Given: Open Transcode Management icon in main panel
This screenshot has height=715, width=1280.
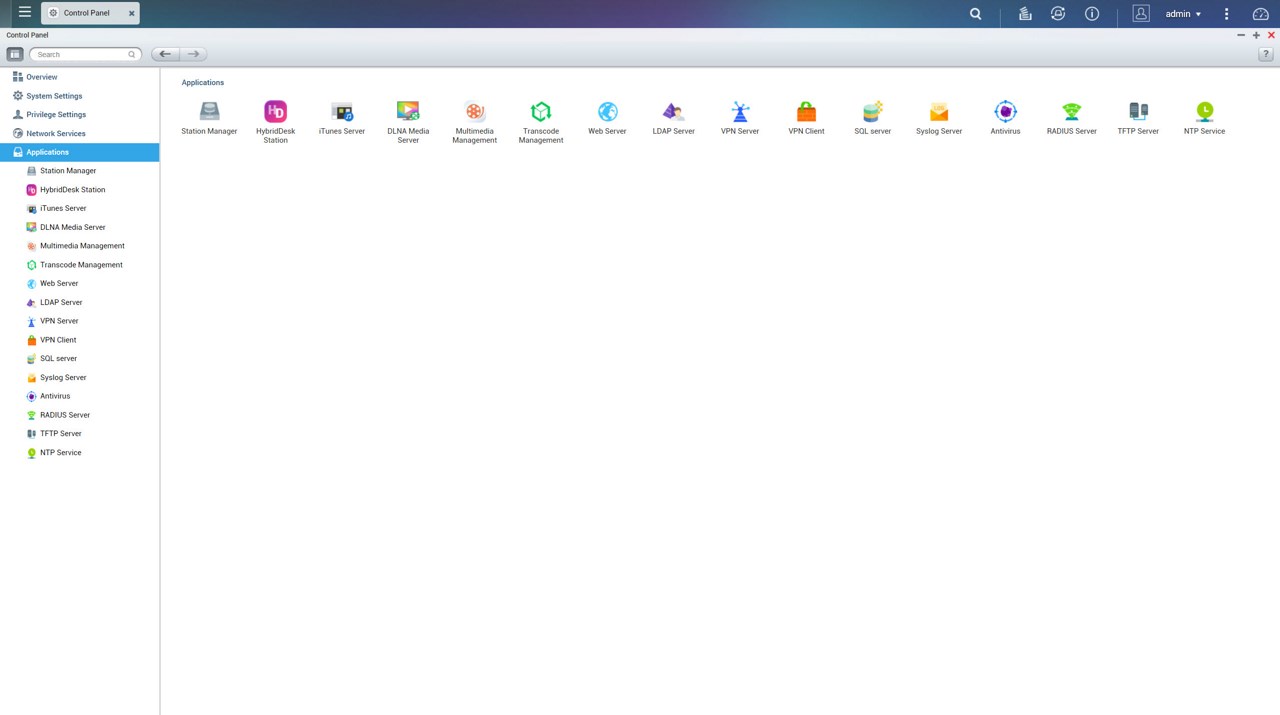Looking at the screenshot, I should [x=541, y=111].
